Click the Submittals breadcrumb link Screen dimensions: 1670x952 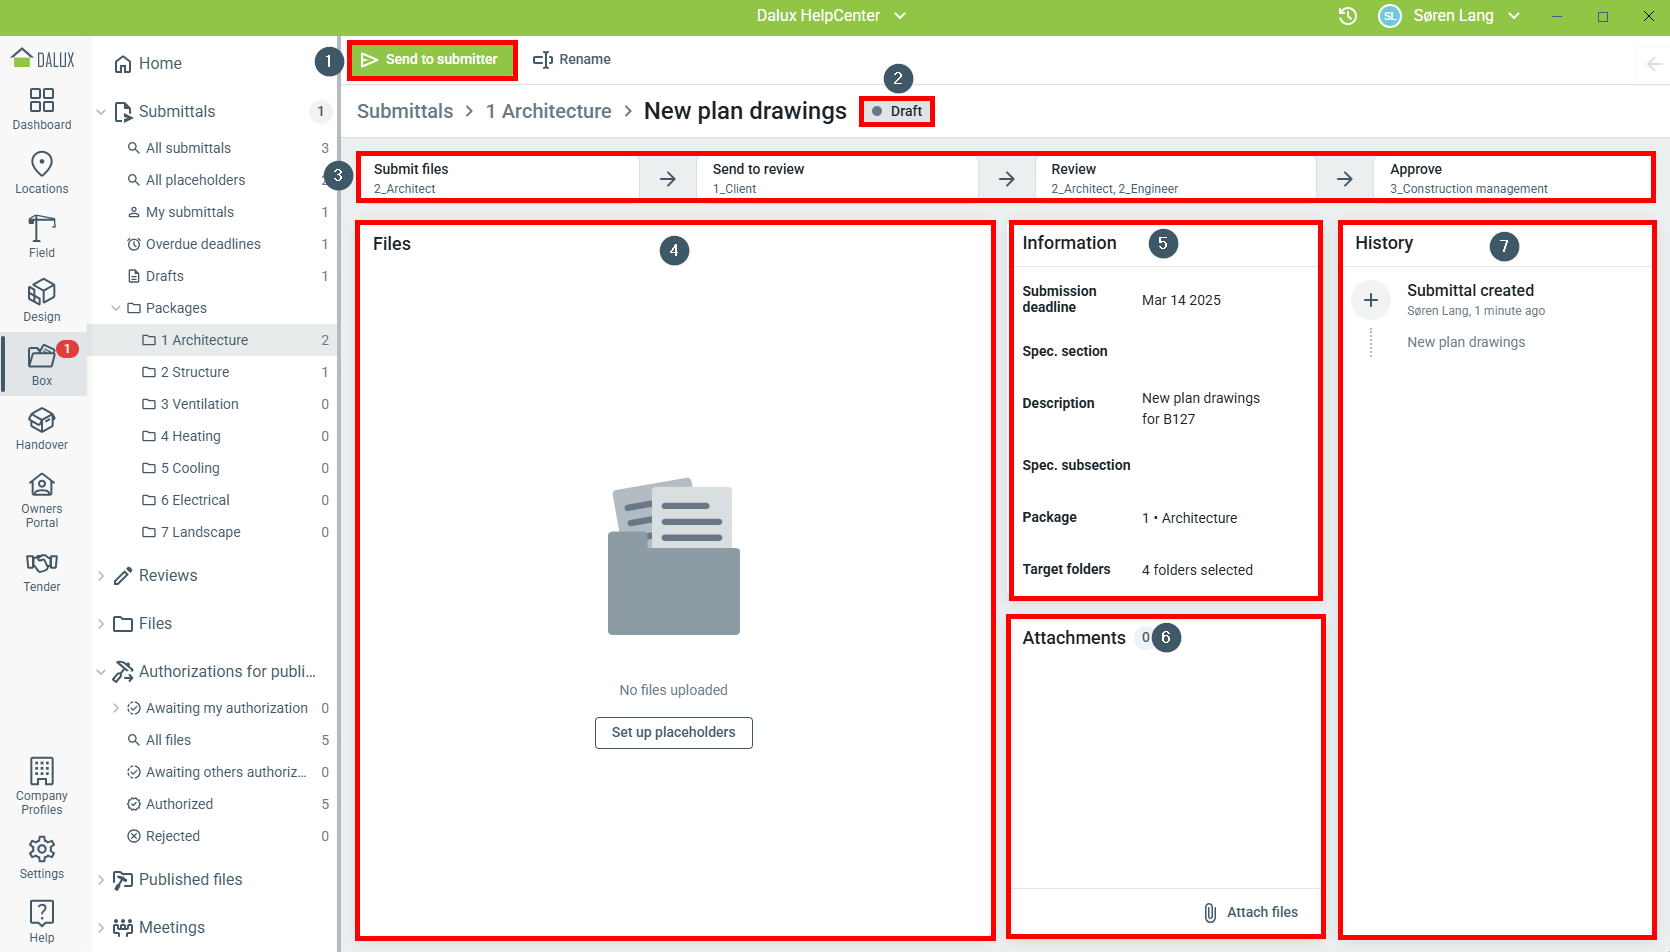tap(405, 111)
